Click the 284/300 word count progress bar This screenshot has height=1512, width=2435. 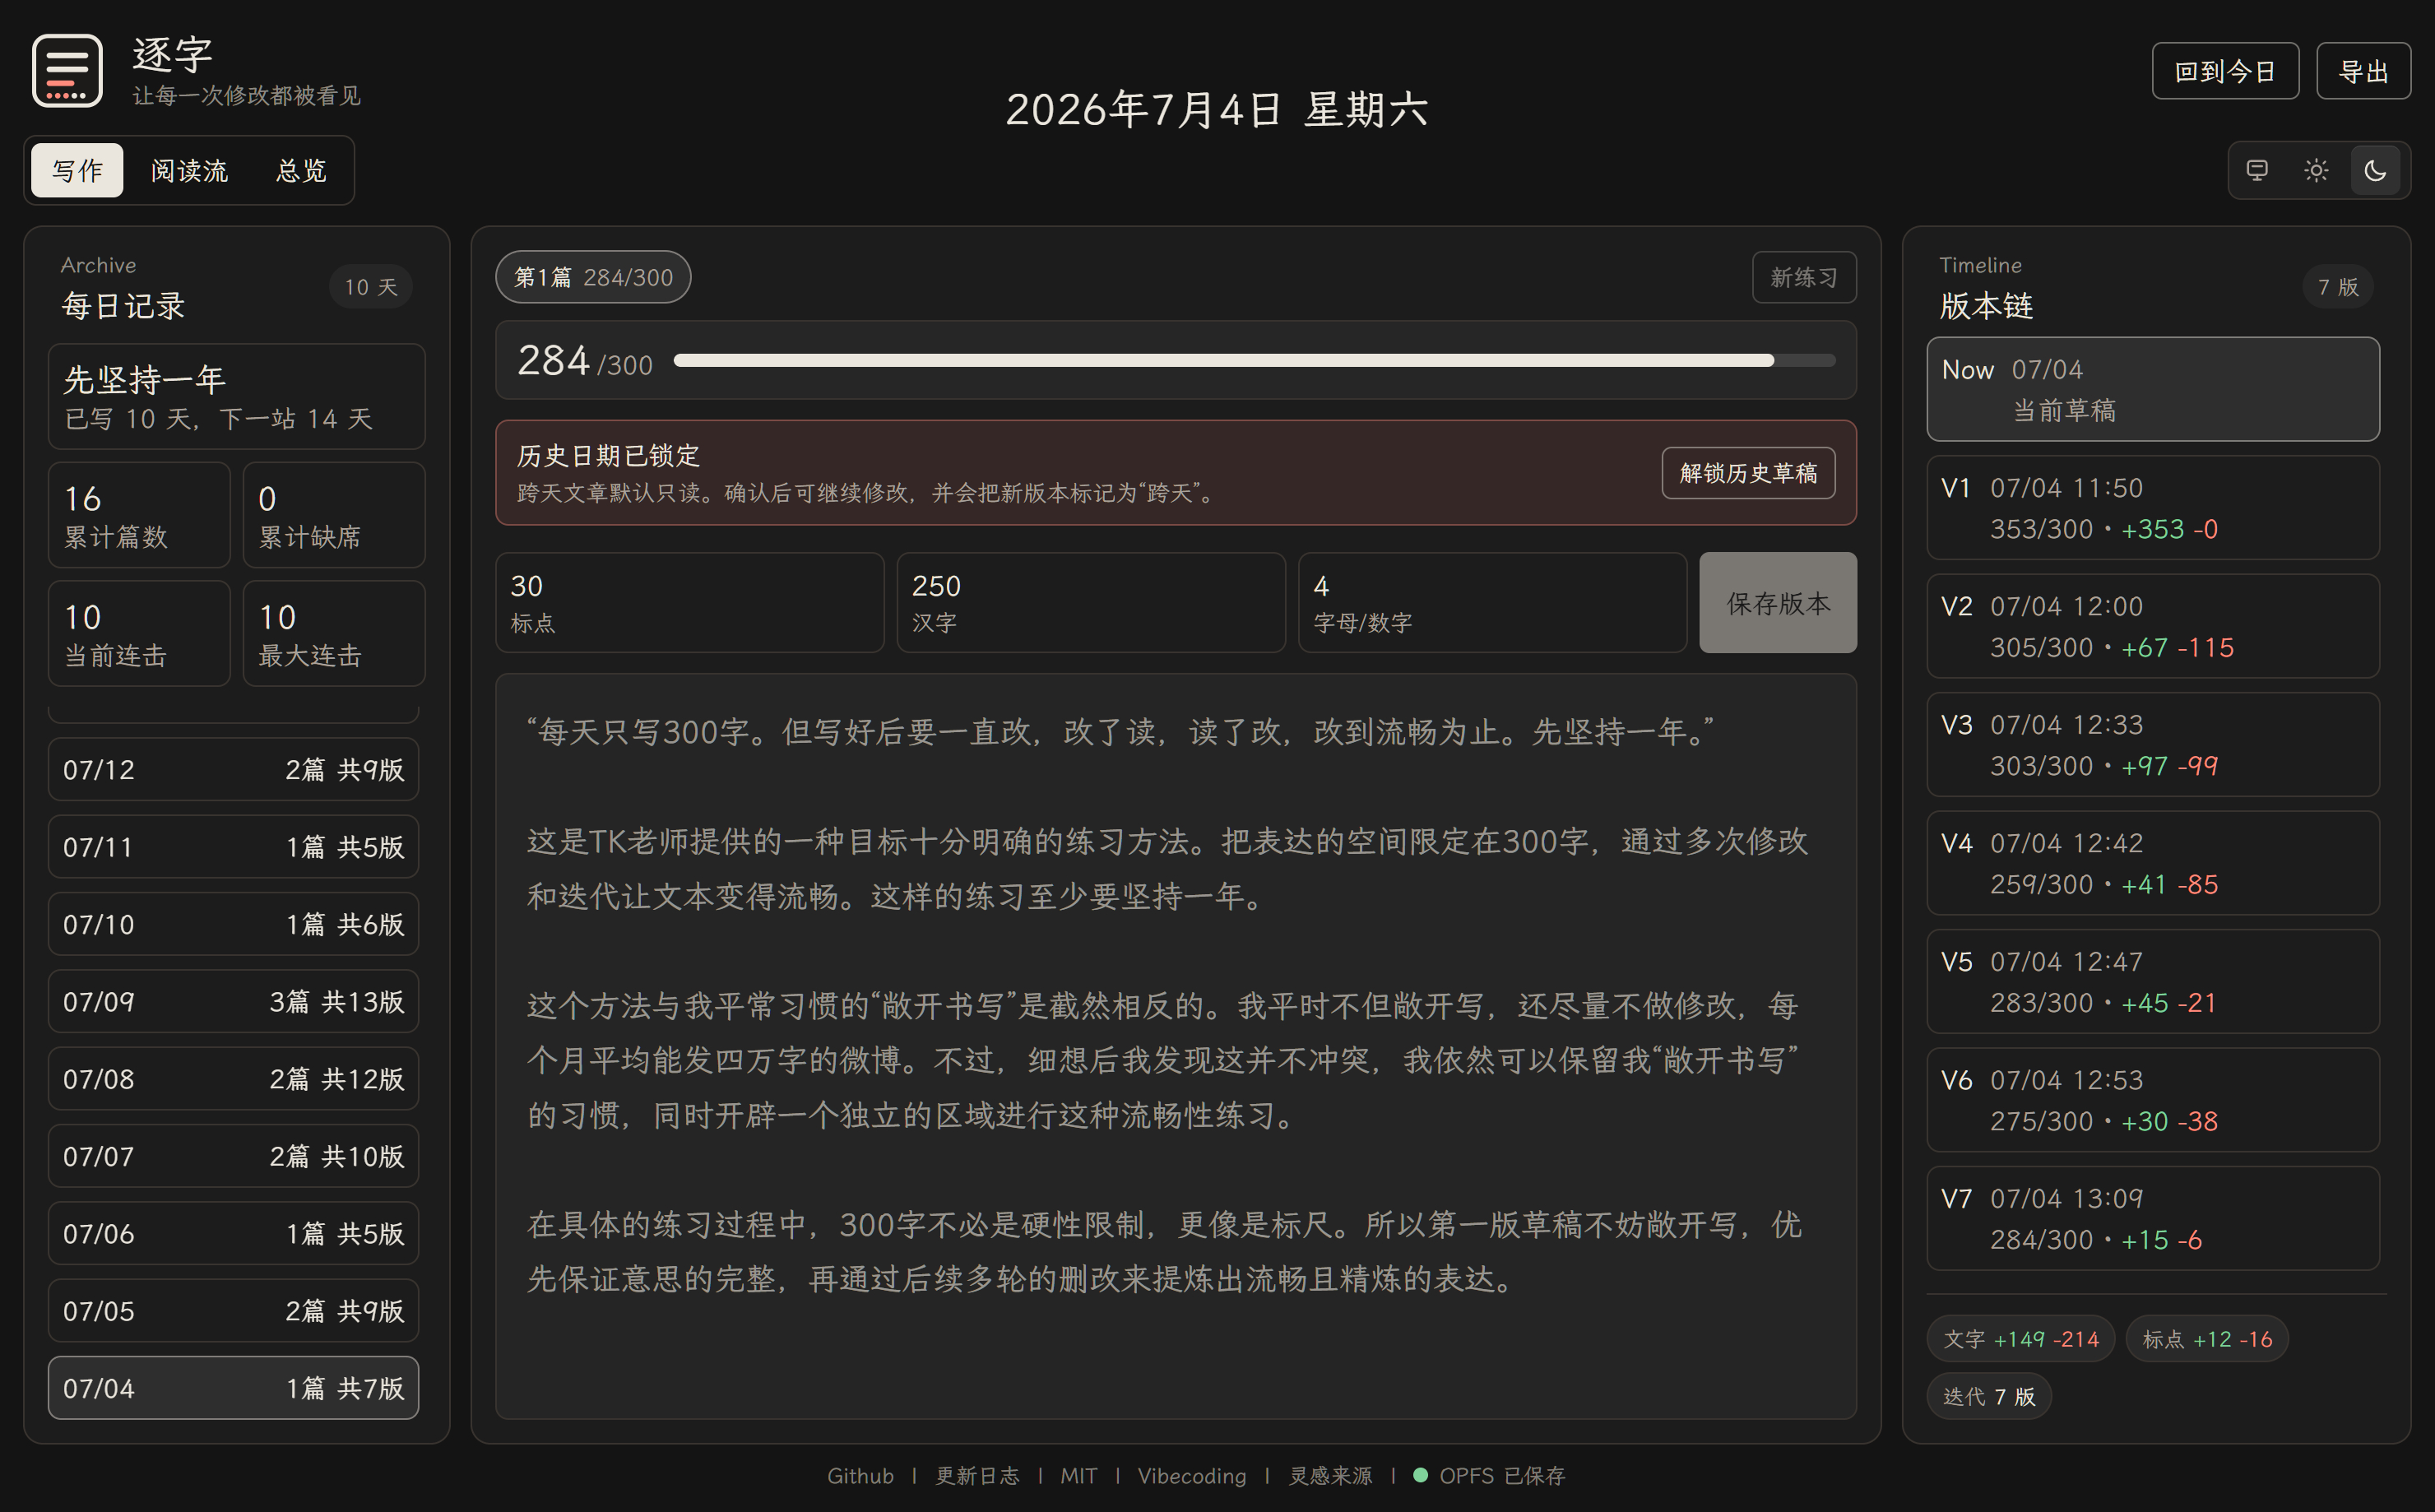click(x=1254, y=360)
